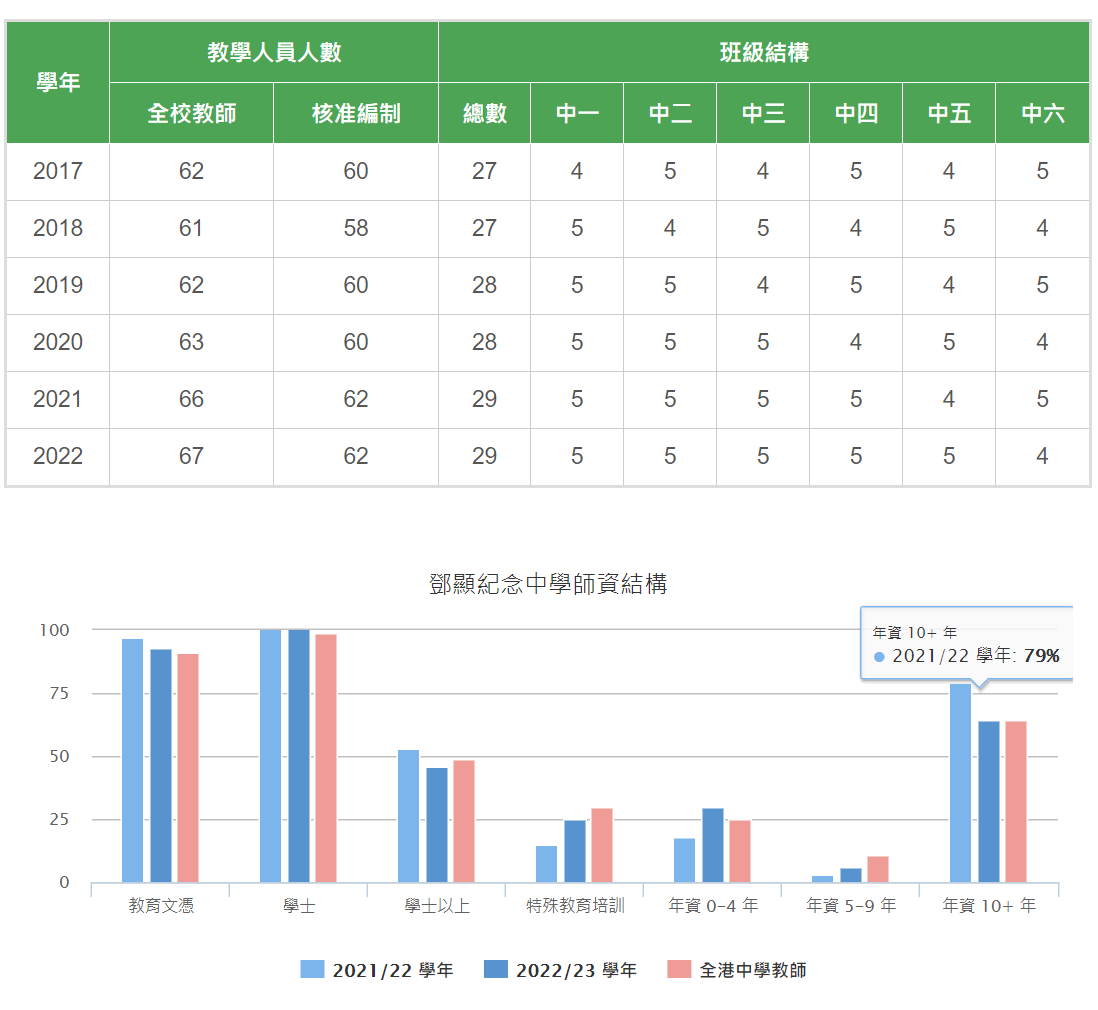Click the 79% tooltip for 年資 10+ 年

click(x=966, y=644)
